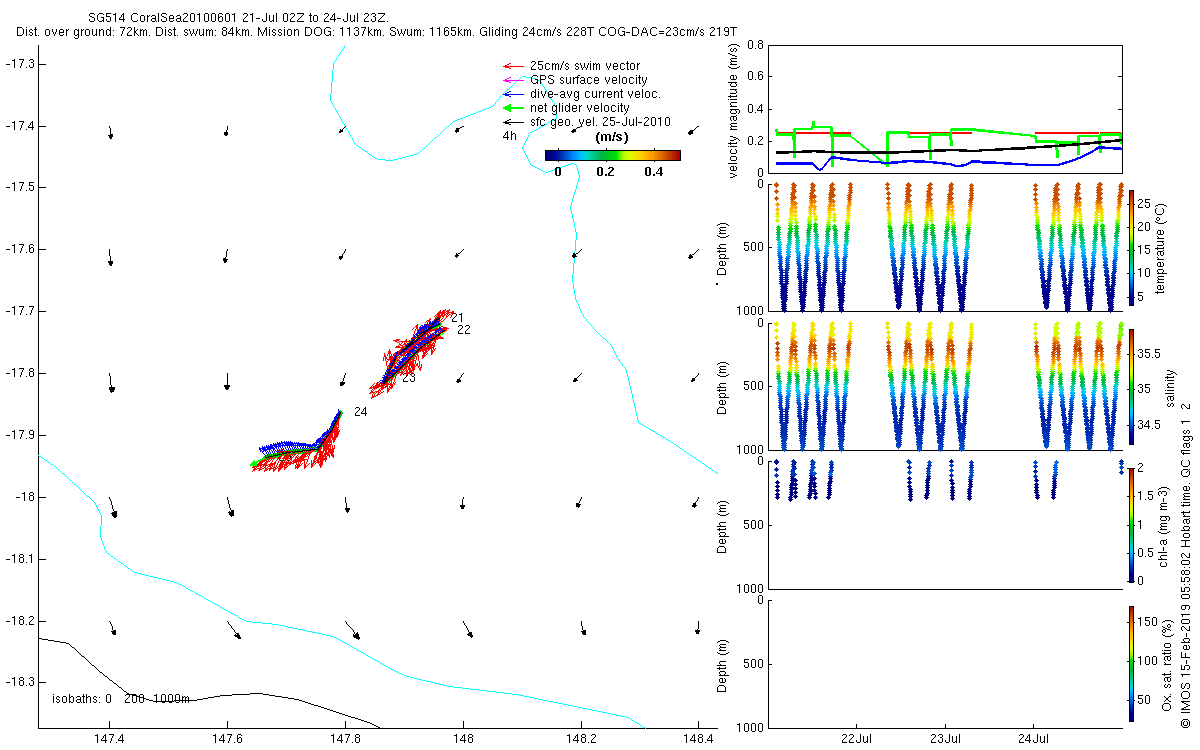Click the magenta GPS surface velocity arrow
The height and width of the screenshot is (750, 1200).
coord(511,80)
